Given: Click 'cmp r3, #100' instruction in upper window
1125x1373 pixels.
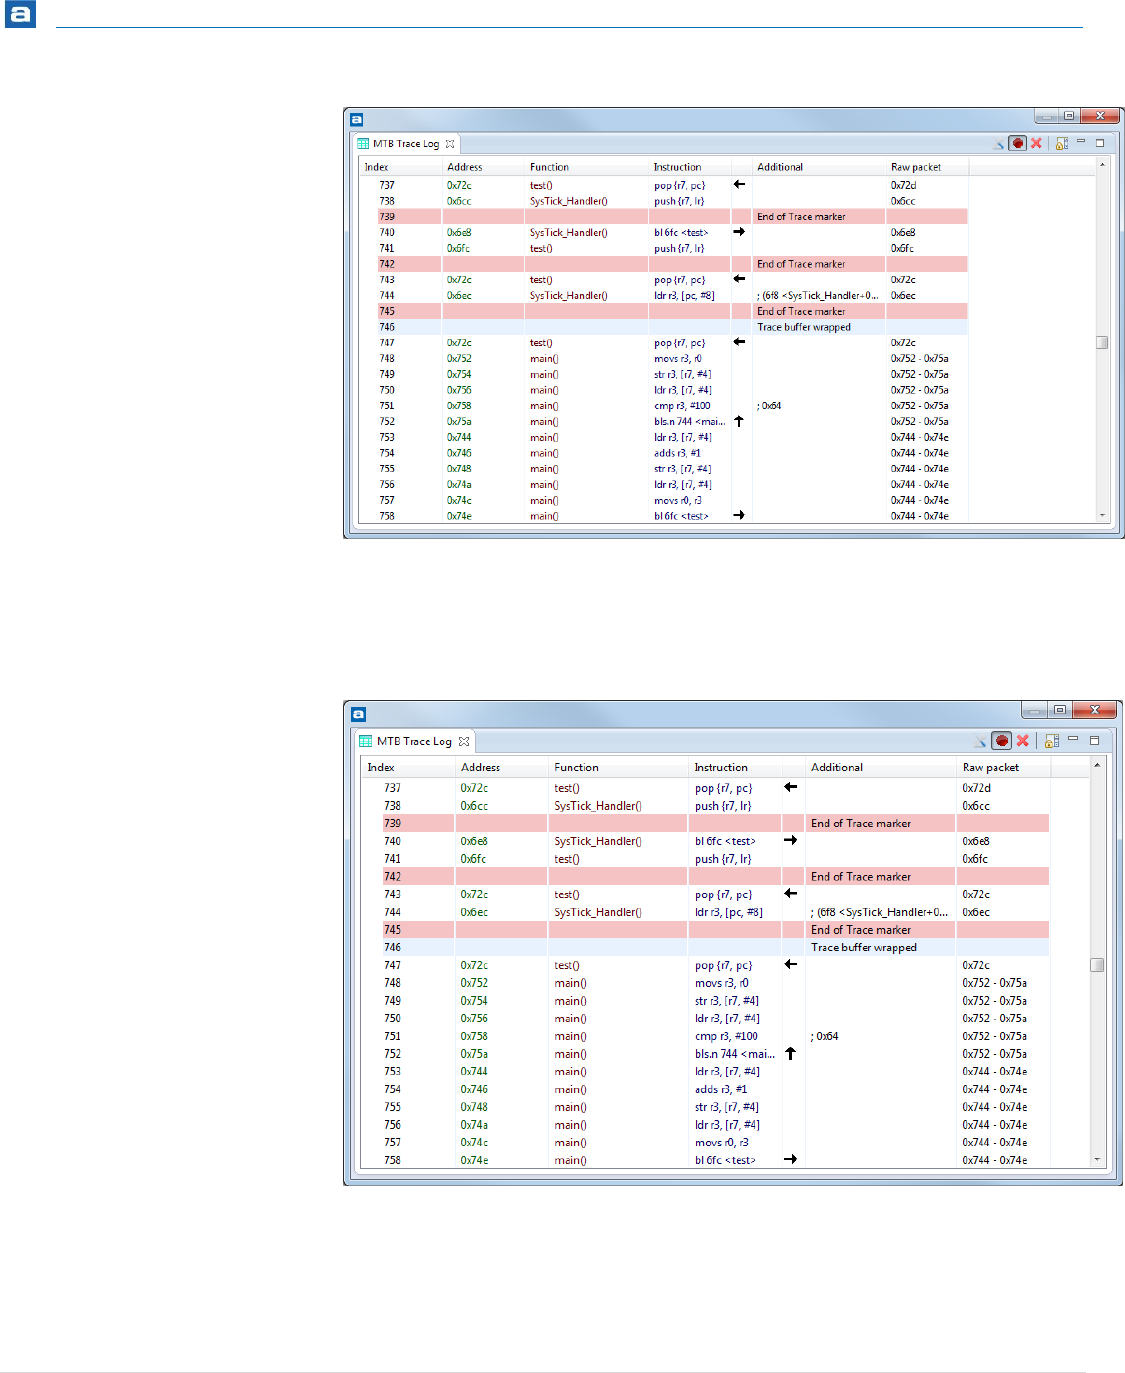Looking at the screenshot, I should click(682, 406).
